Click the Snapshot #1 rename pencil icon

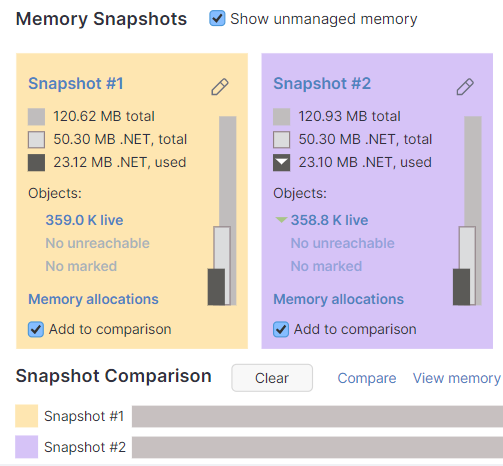(220, 87)
